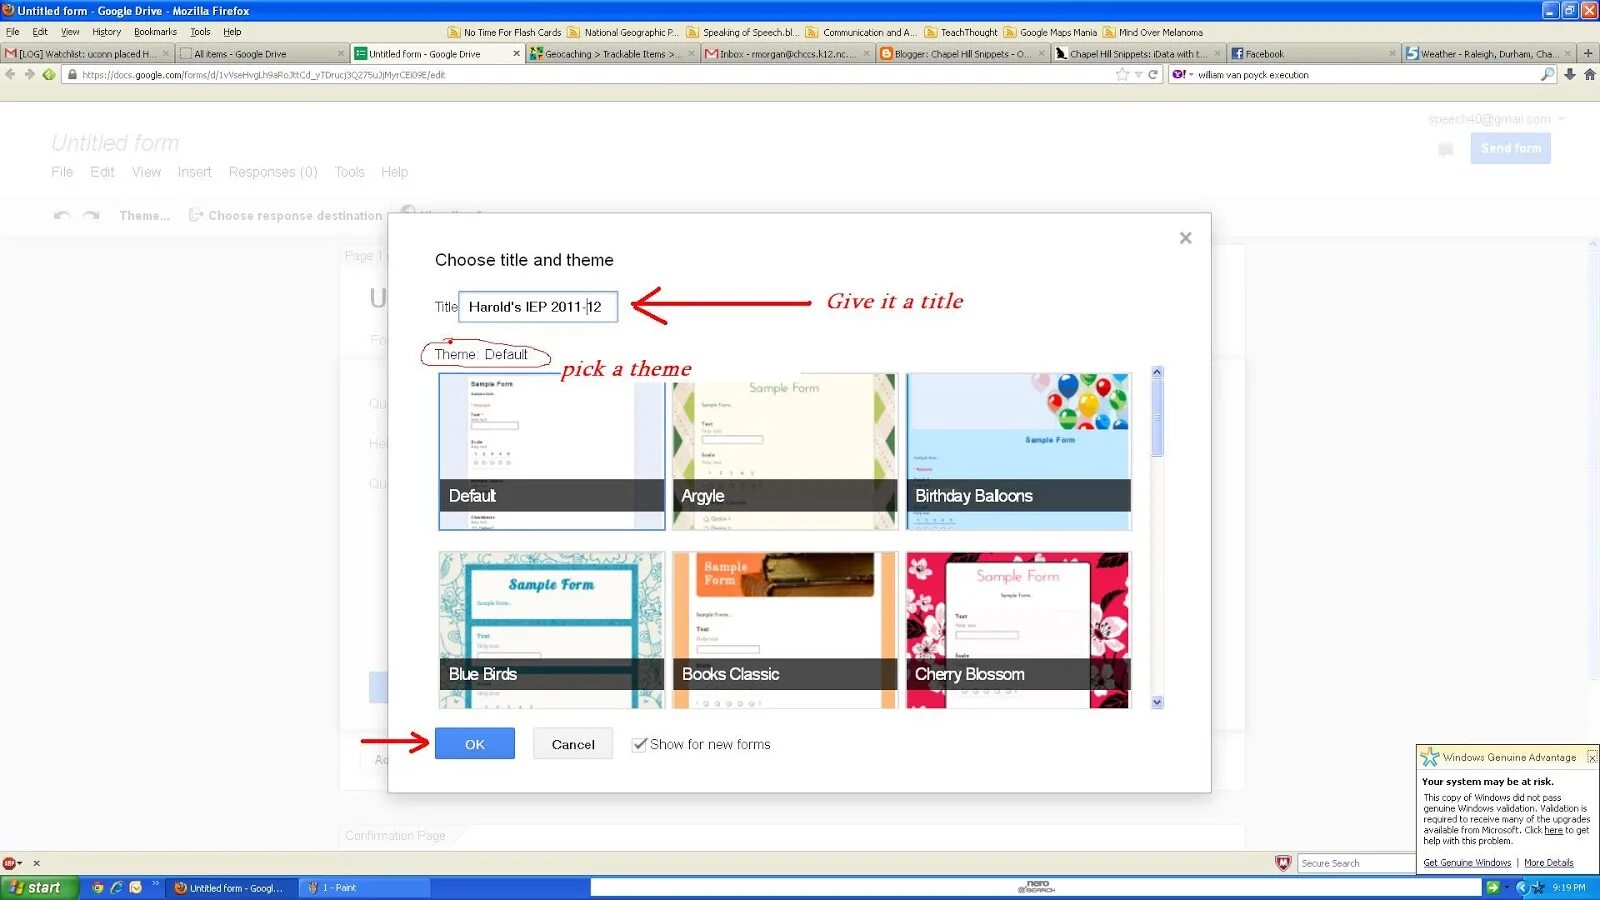Open 'Google Maps Mania' bookmark
The height and width of the screenshot is (900, 1600).
[x=1050, y=32]
